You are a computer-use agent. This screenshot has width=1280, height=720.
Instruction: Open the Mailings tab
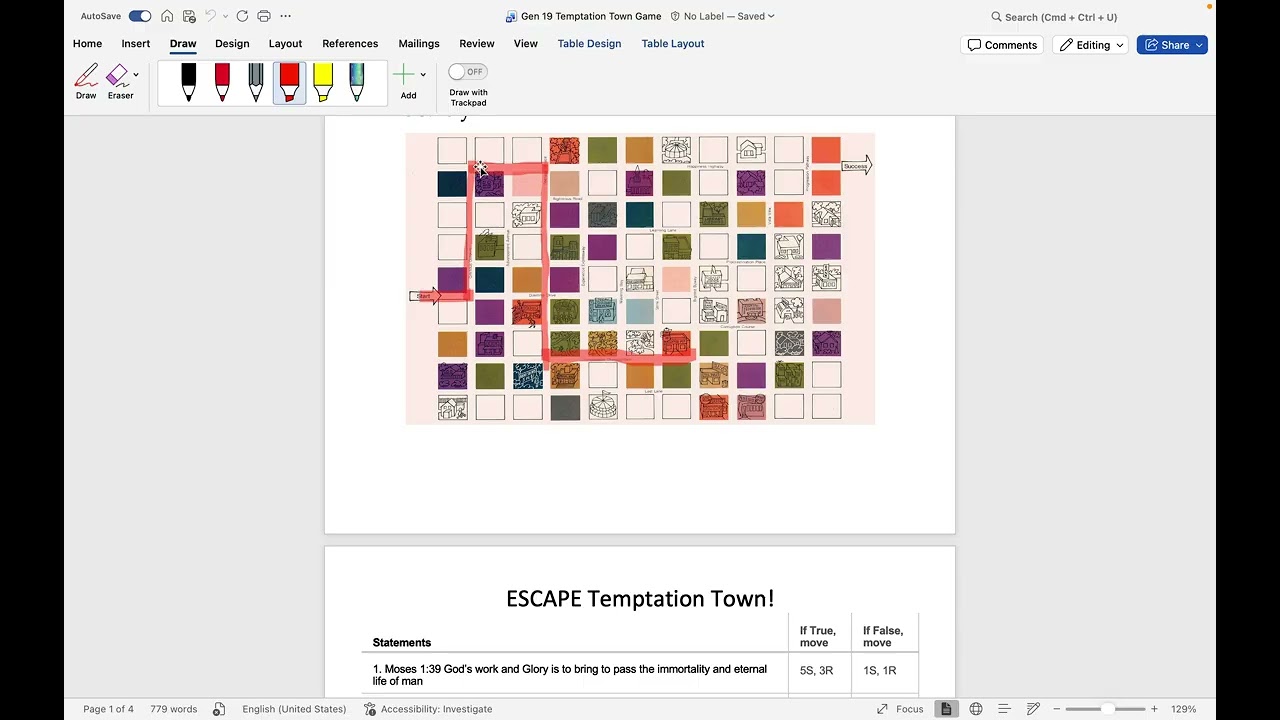click(419, 44)
